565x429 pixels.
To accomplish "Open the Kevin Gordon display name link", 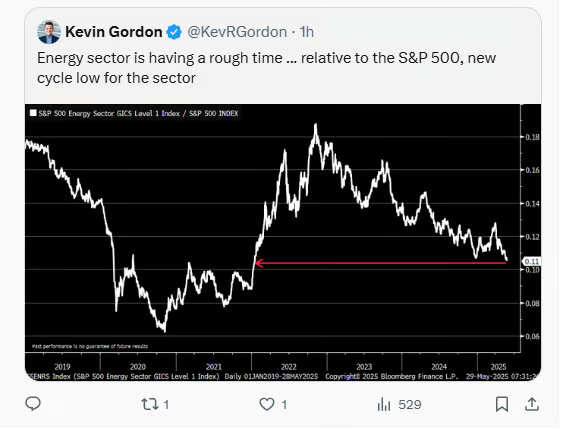I will tap(114, 32).
